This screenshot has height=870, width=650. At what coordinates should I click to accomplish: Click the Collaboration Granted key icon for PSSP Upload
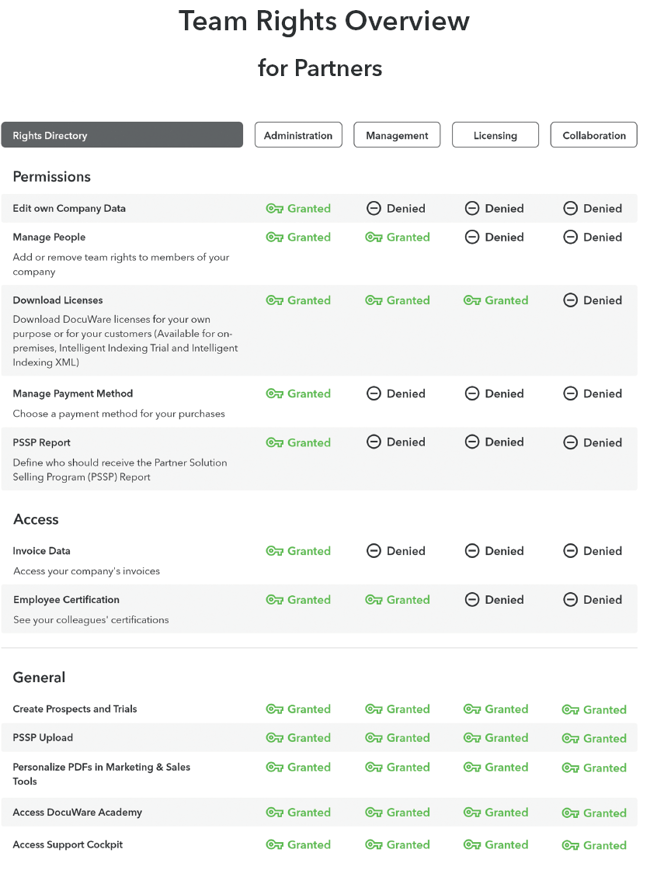click(570, 739)
